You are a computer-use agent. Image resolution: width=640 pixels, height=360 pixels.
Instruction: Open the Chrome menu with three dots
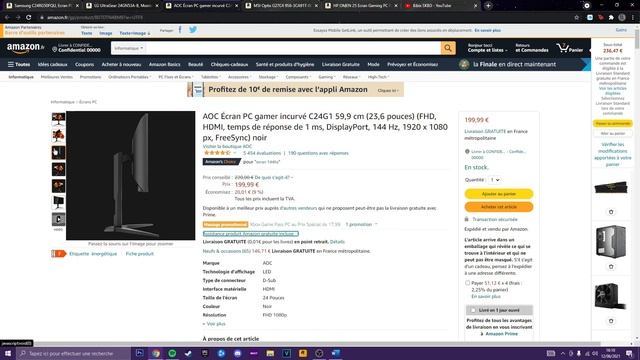tap(633, 18)
